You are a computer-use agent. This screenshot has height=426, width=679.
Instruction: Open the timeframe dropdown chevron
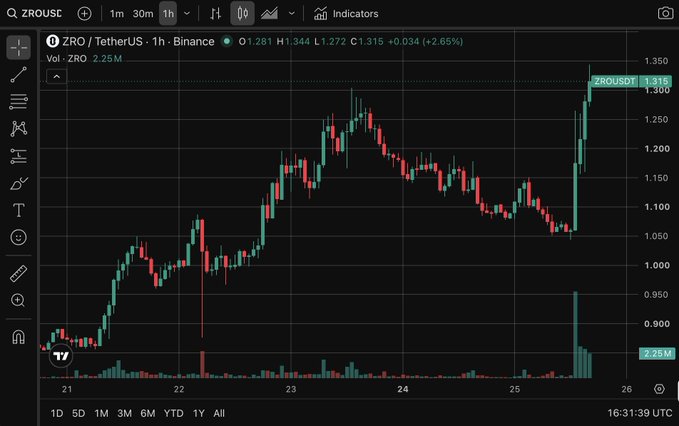tap(187, 13)
